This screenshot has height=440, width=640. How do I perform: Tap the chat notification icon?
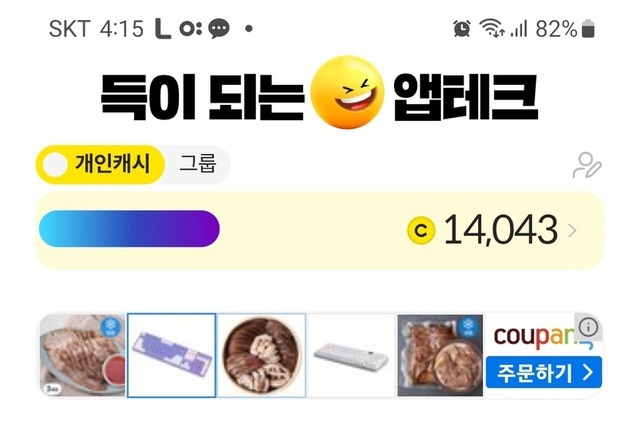coord(217,28)
